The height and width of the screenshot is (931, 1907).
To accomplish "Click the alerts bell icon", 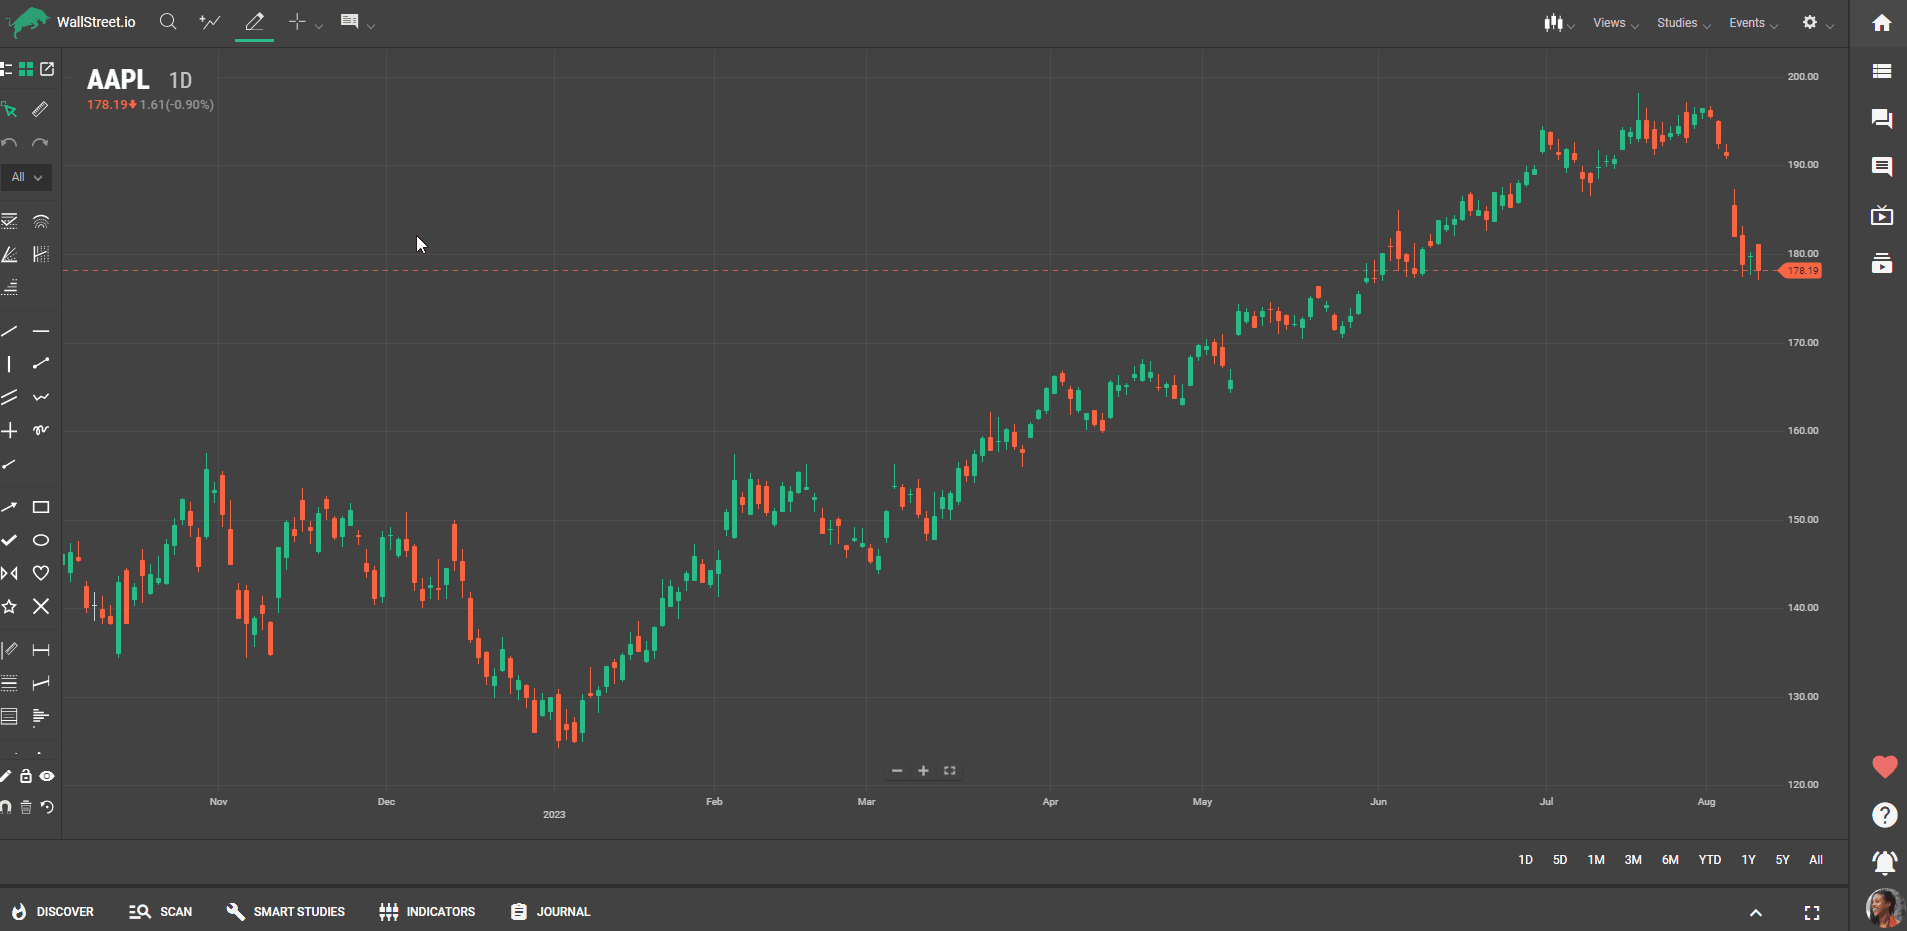I will coord(1884,861).
